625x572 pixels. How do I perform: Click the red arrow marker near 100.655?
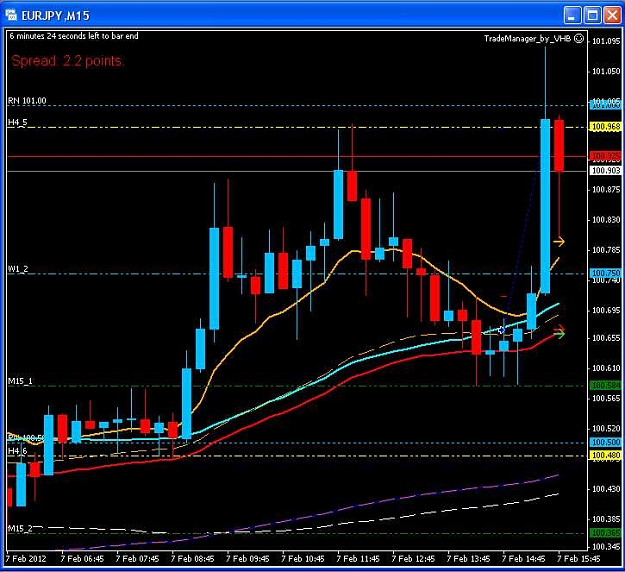560,328
